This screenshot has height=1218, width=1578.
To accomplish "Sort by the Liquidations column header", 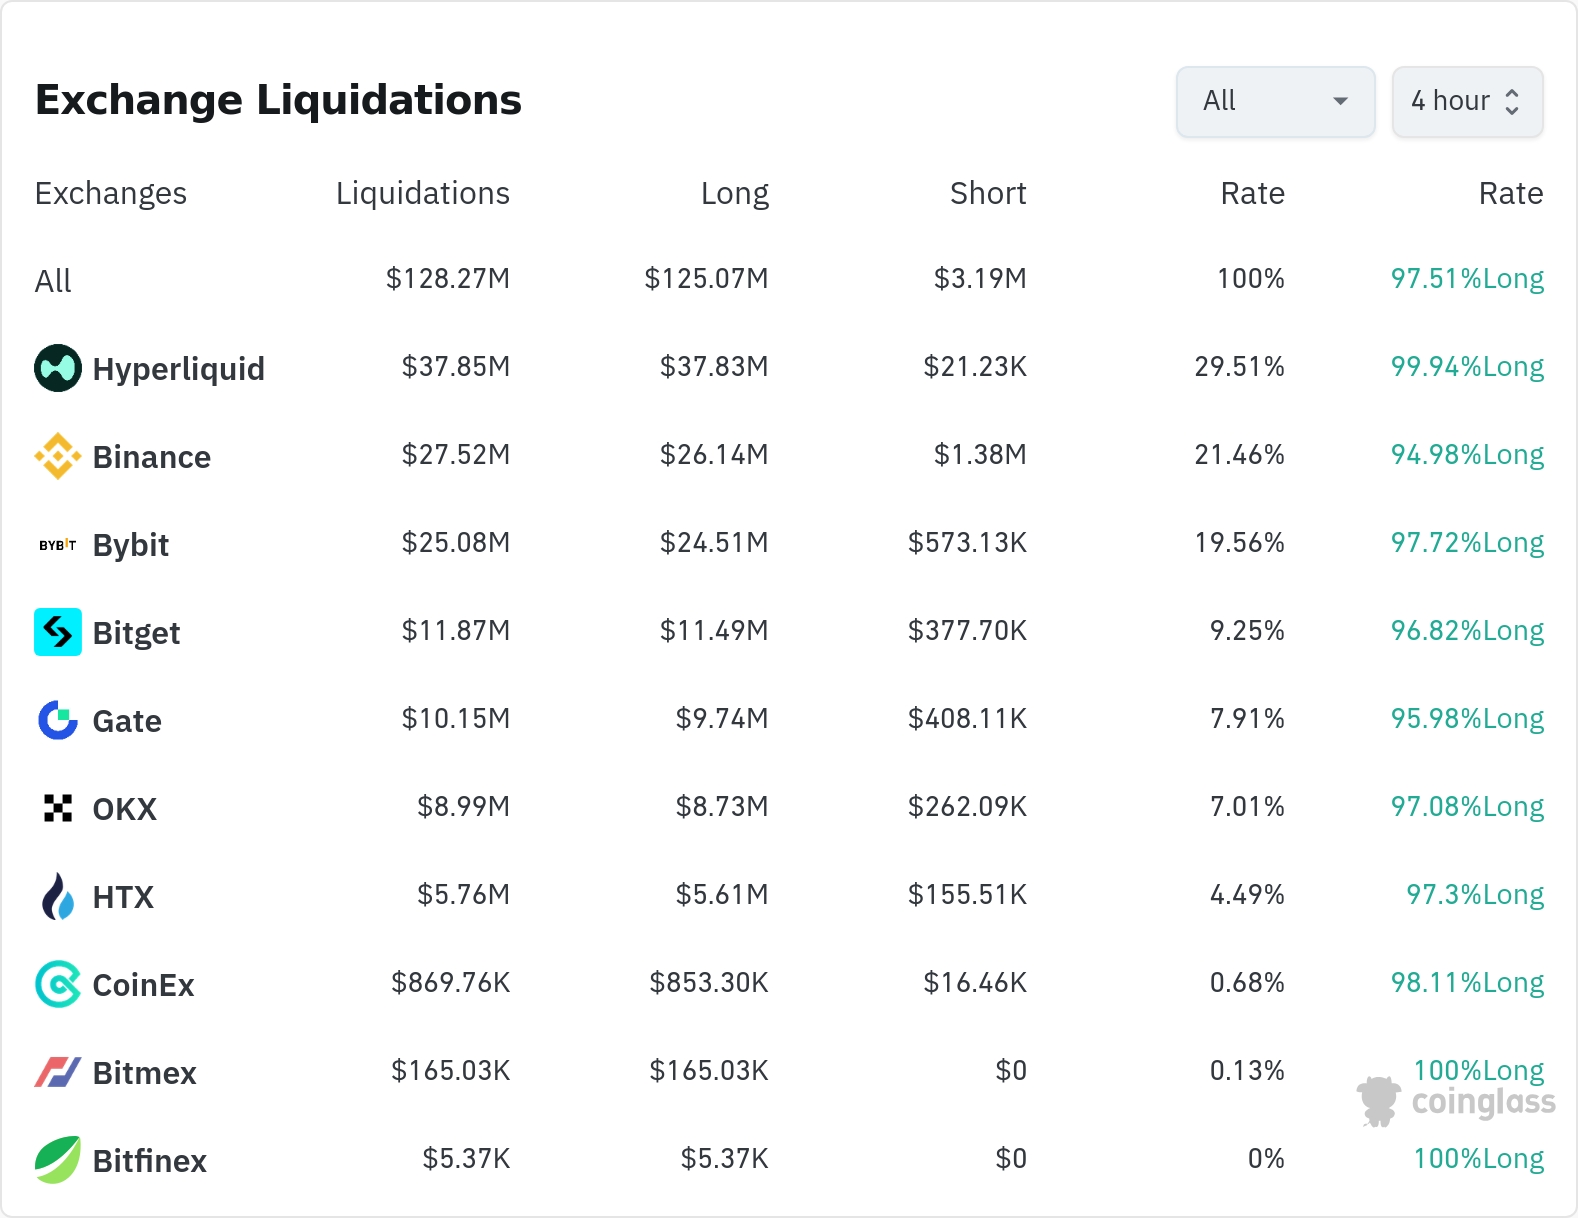I will coord(422,193).
